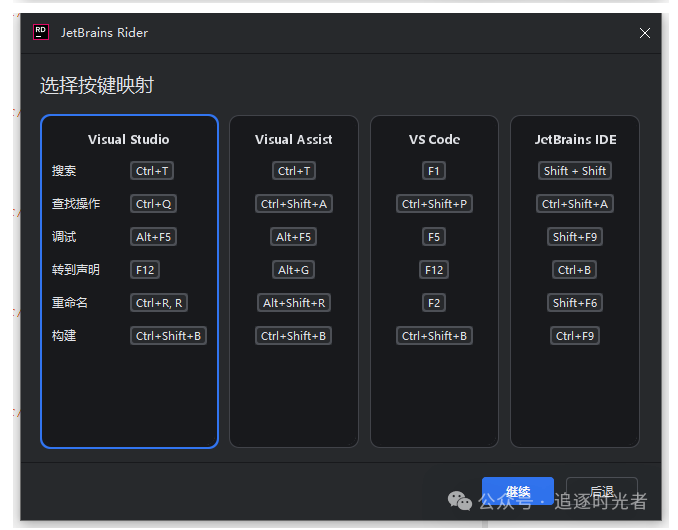Click the 转到声明 label

pos(76,270)
